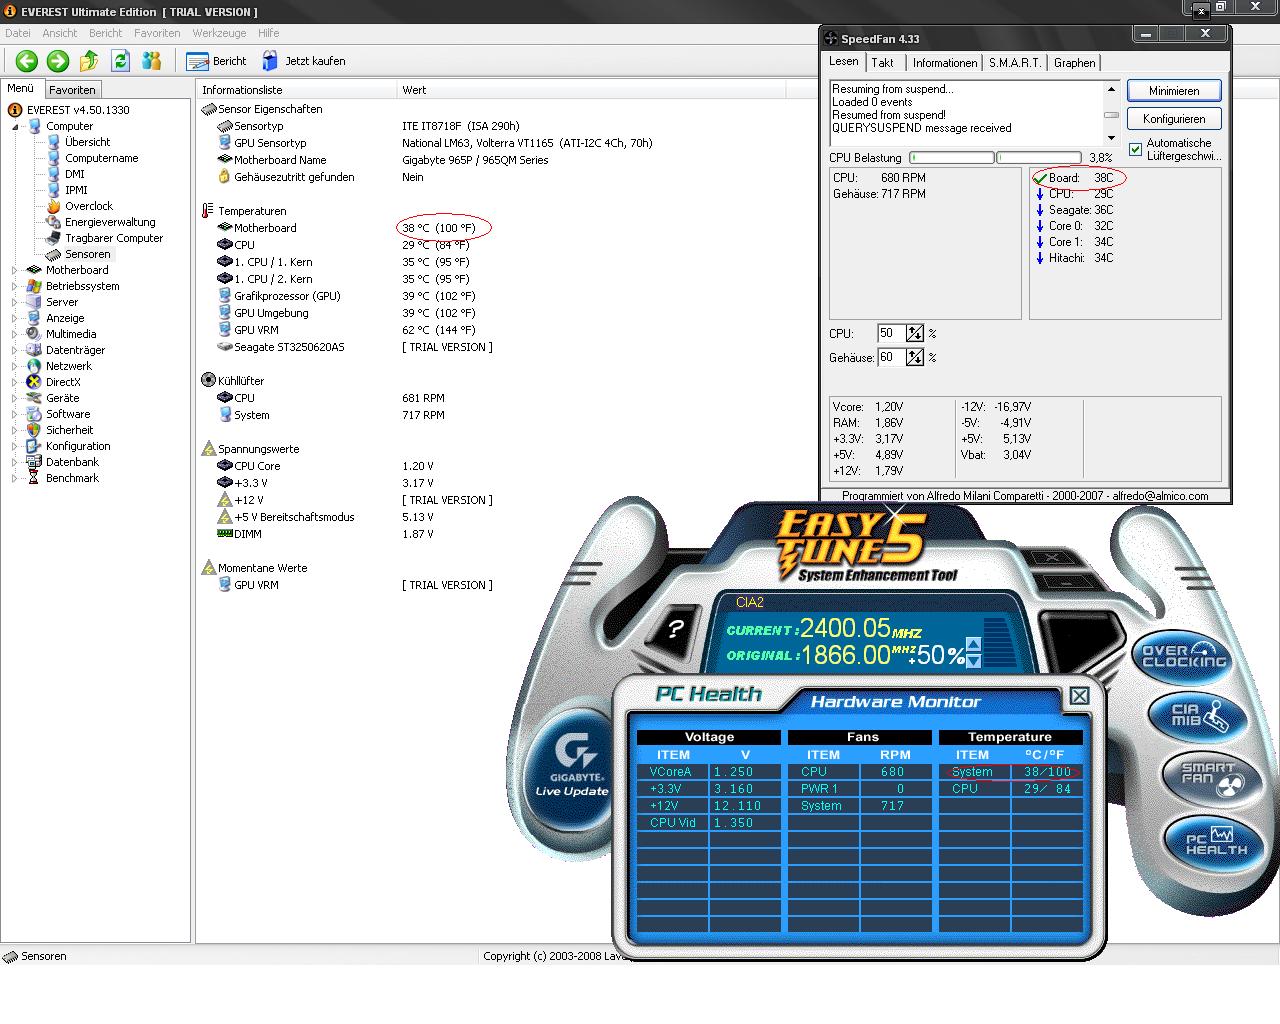Image resolution: width=1280 pixels, height=1024 pixels.
Task: Click the Gehäuse fan percentage field showing 60
Action: [892, 357]
